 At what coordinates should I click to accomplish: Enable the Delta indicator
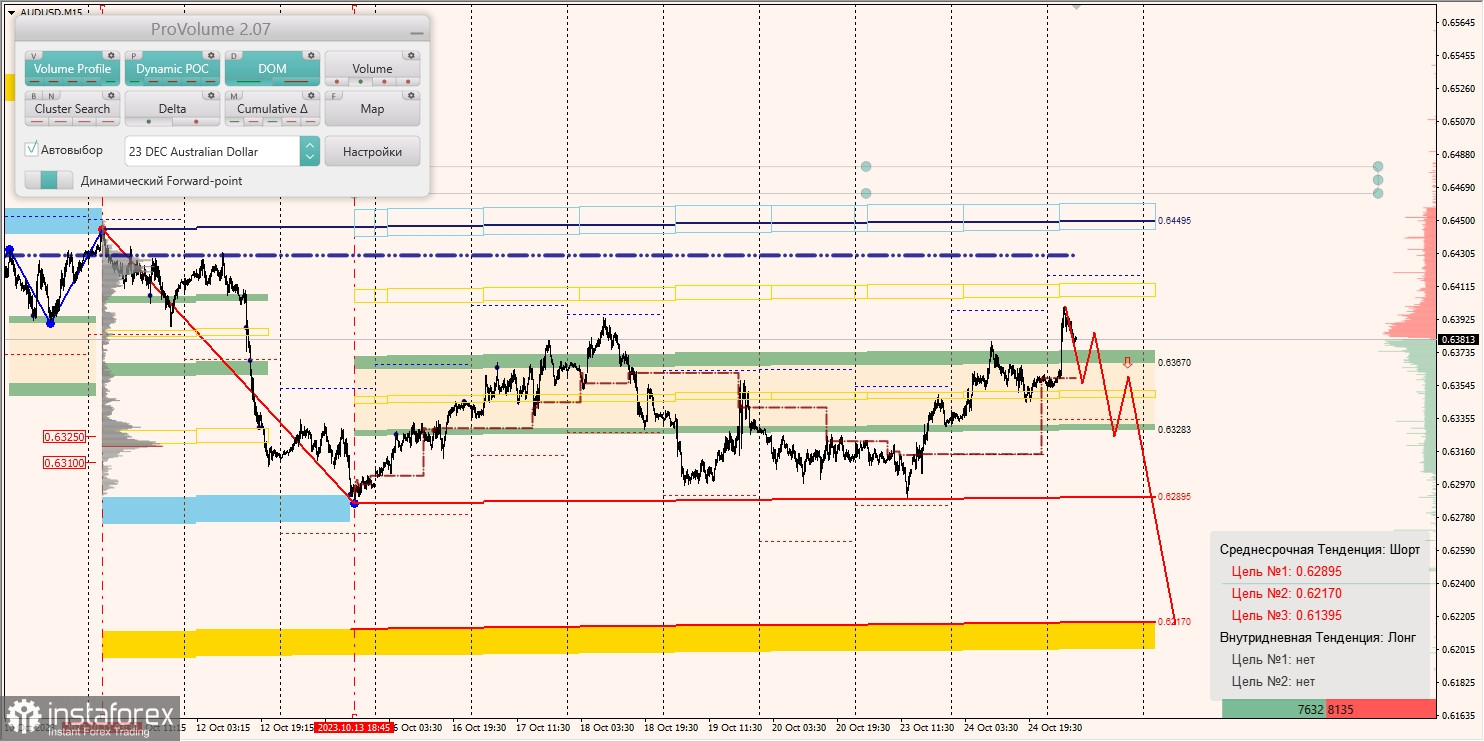[x=172, y=108]
